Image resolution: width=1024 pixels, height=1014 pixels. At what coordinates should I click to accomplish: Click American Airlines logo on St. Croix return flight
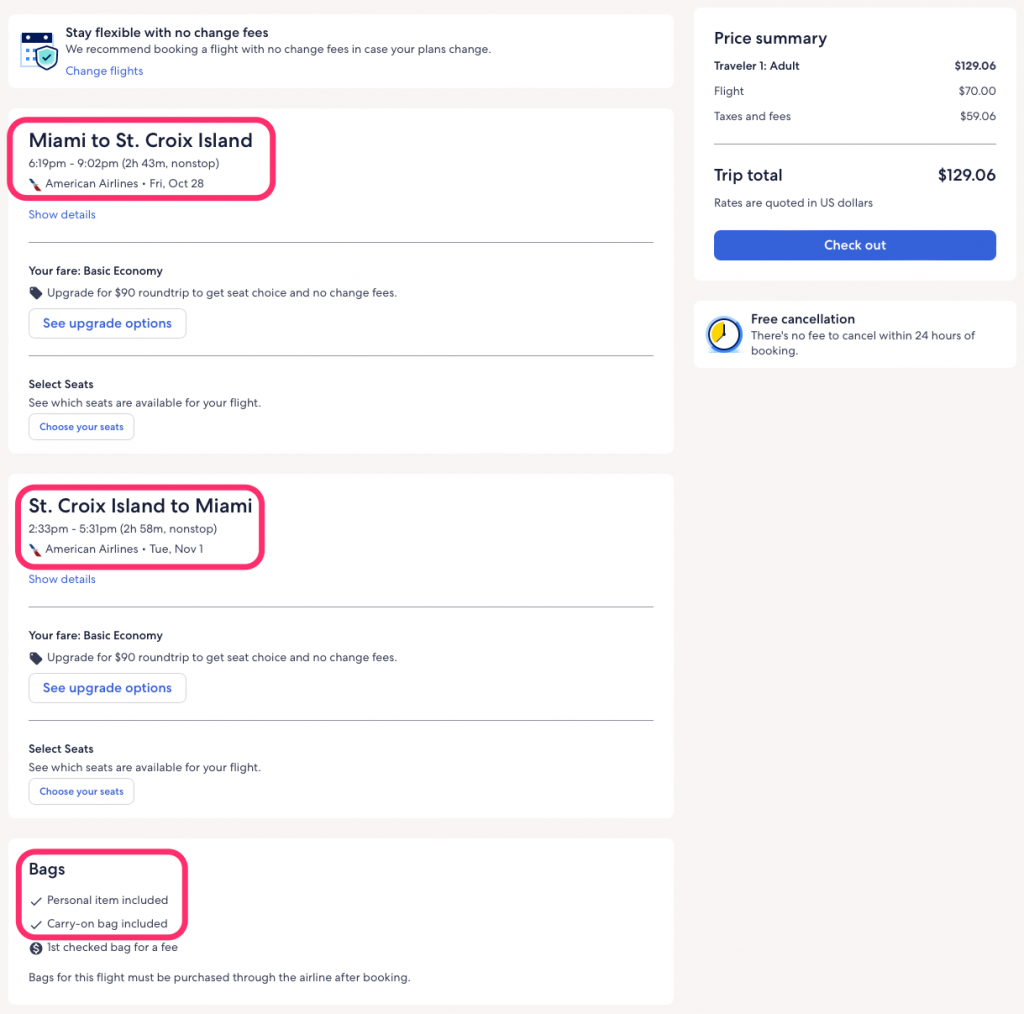click(35, 550)
